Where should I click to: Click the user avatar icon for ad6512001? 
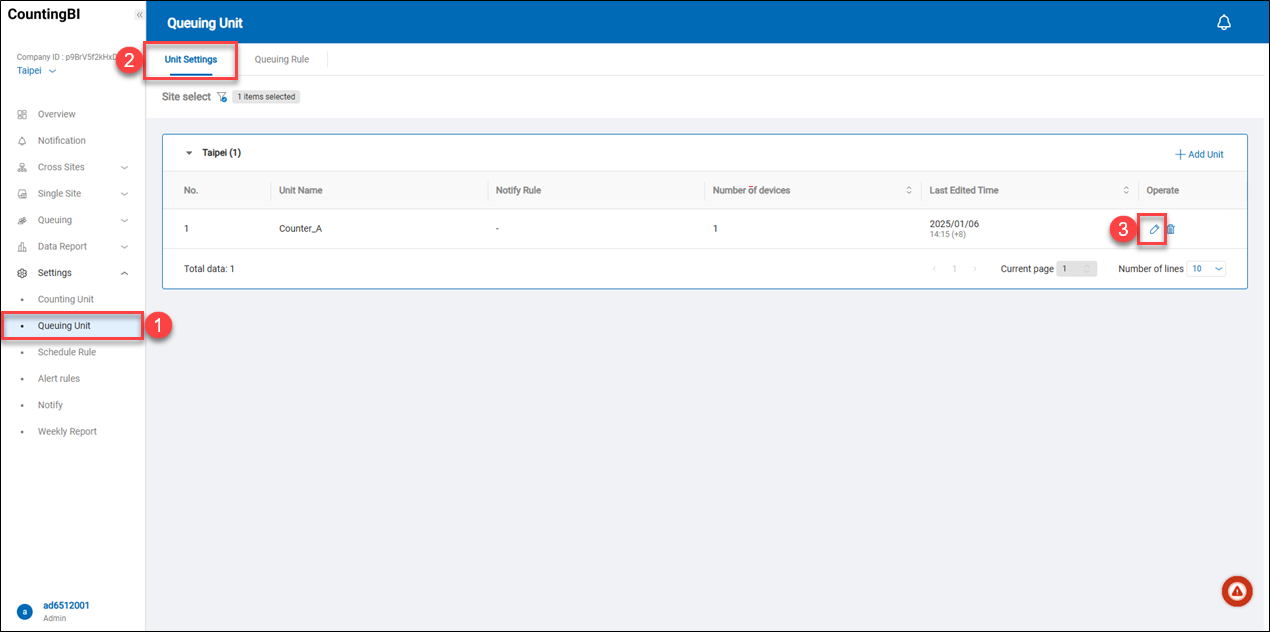[x=24, y=611]
